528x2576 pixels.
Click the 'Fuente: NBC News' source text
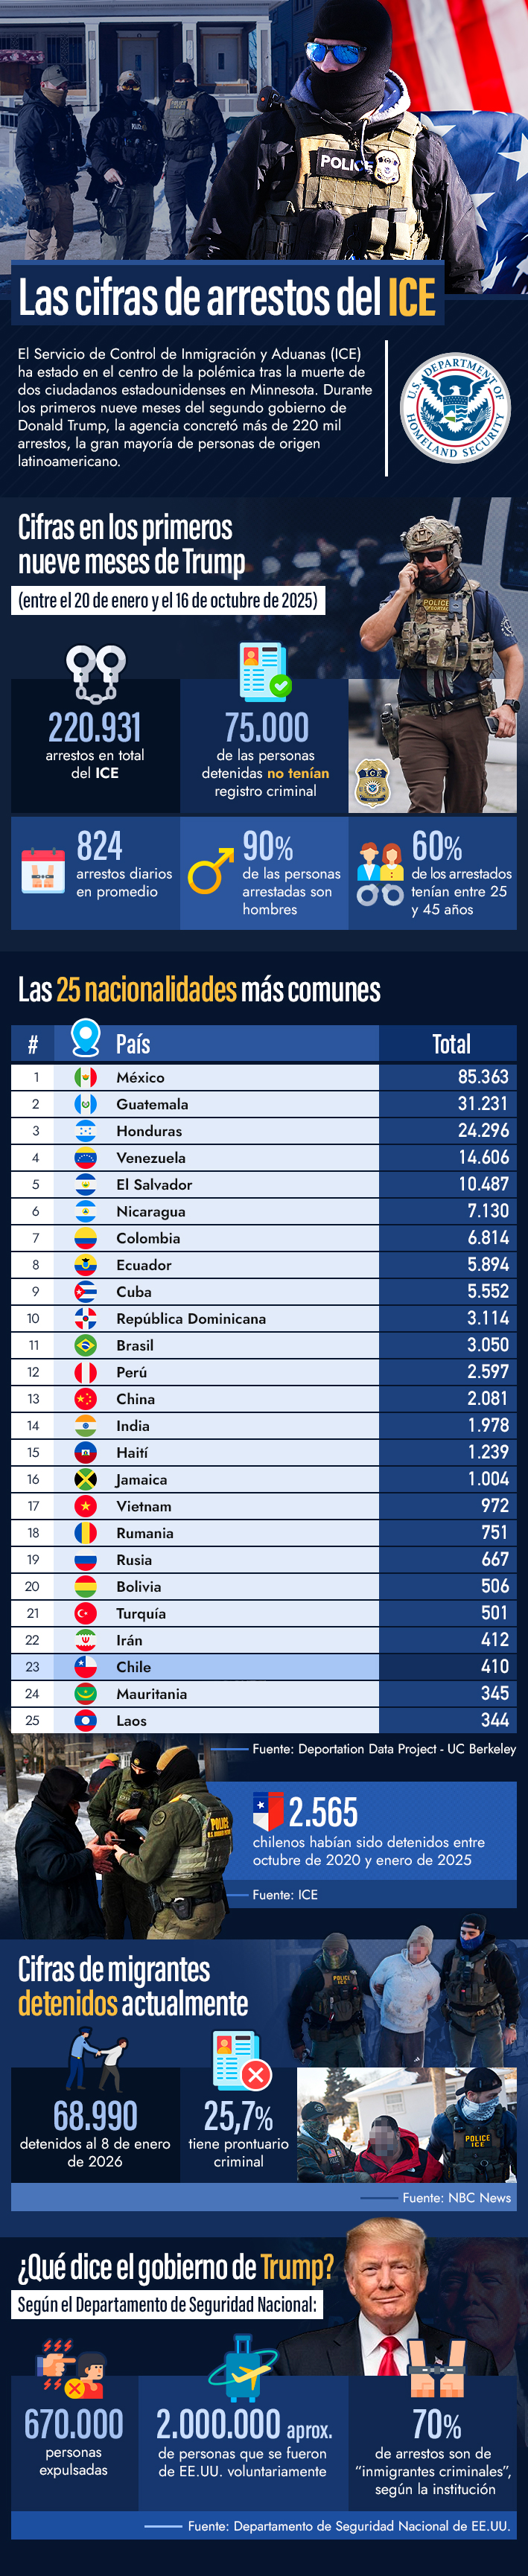pos(456,2197)
